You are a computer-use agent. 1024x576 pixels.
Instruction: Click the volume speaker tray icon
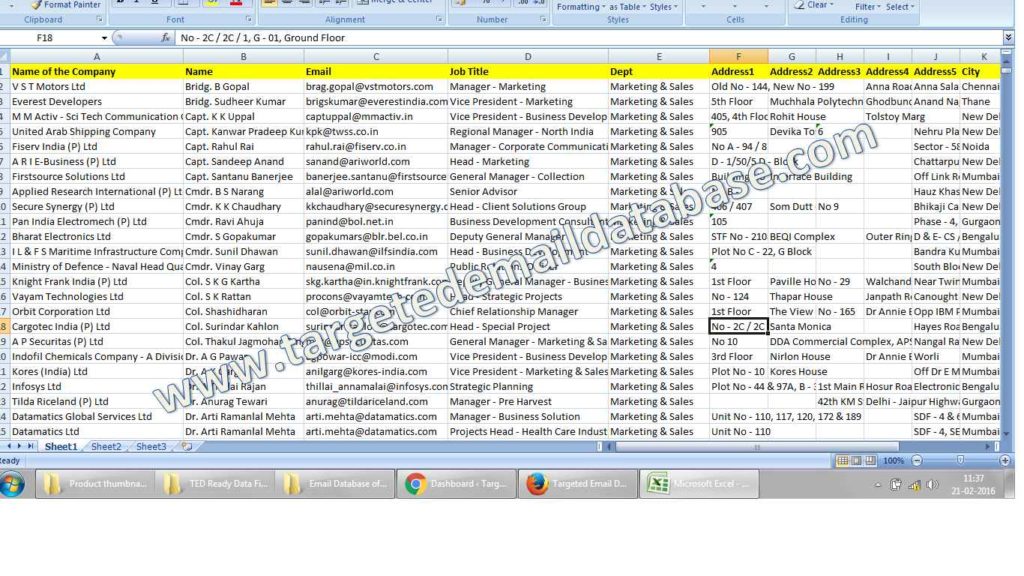(932, 485)
